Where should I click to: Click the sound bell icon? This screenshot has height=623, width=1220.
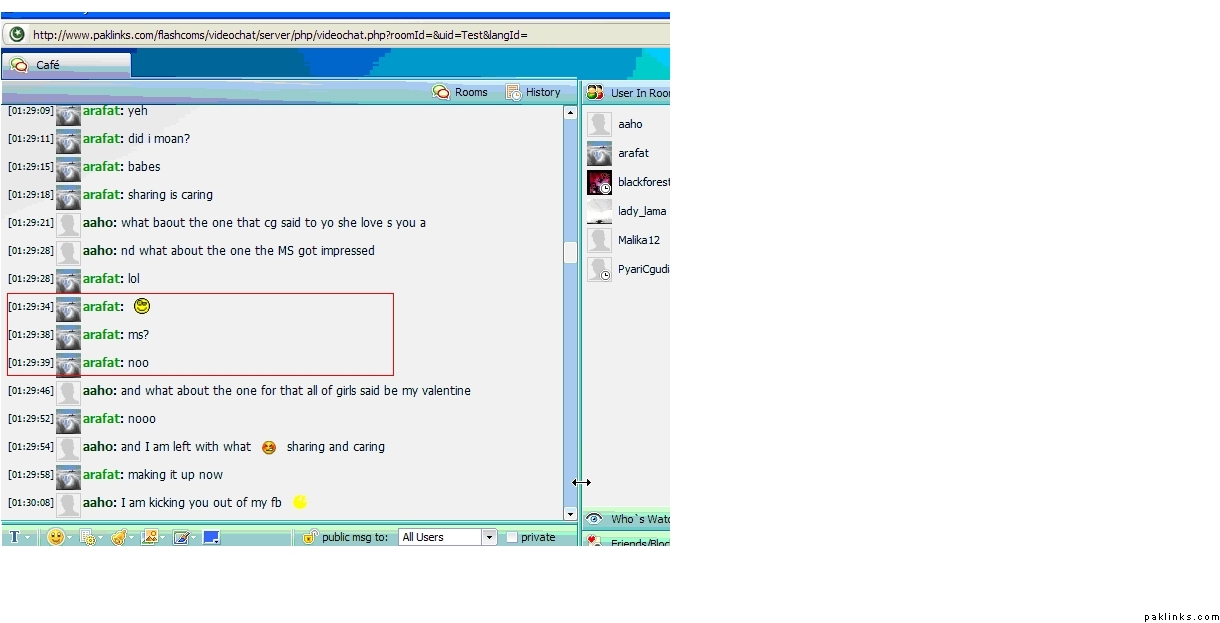(x=118, y=537)
